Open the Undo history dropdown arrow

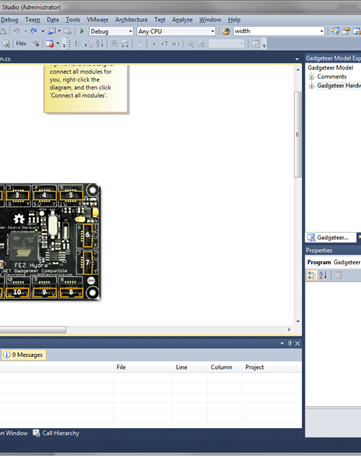pyautogui.click(x=25, y=31)
